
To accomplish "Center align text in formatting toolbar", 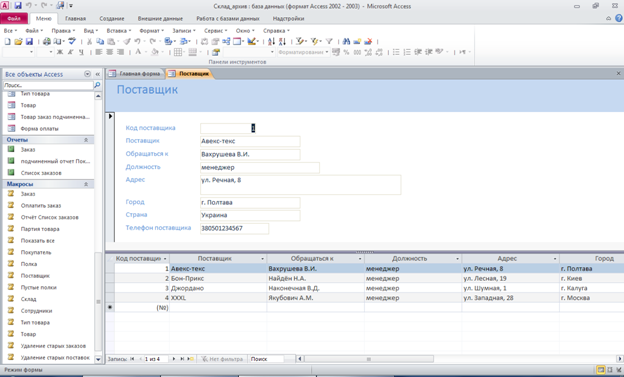I will click(109, 52).
